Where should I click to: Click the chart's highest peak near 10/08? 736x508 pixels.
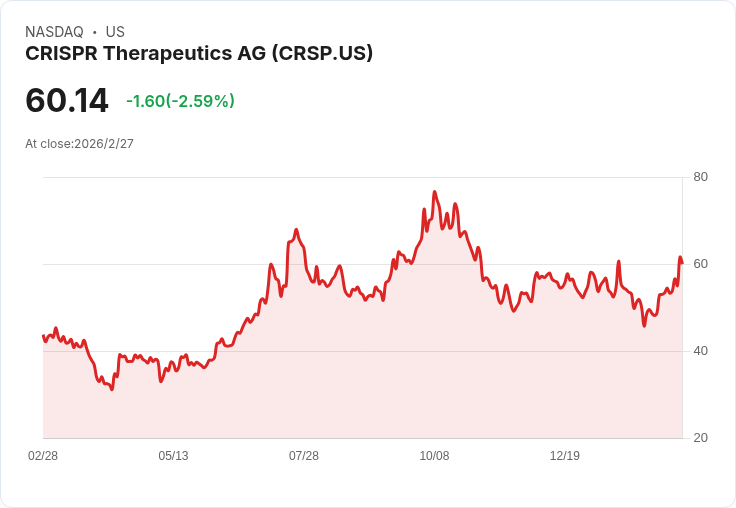(435, 192)
